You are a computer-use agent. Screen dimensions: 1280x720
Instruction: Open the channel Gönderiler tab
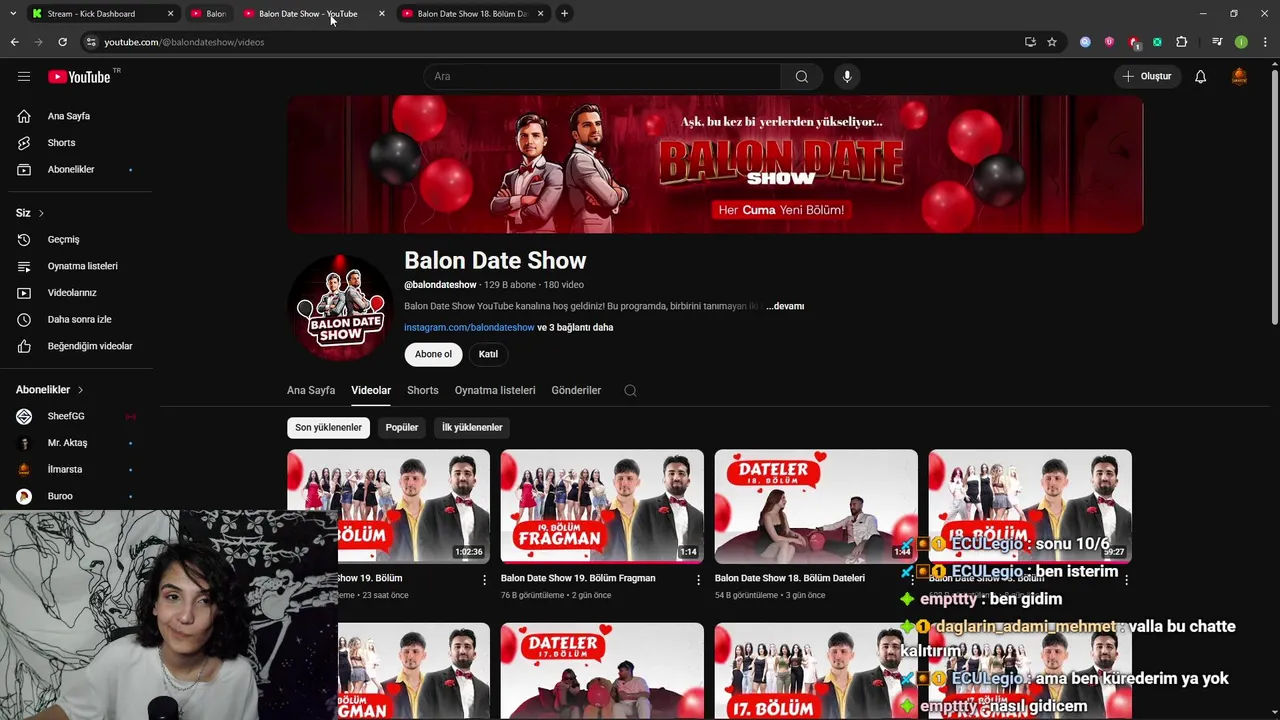click(x=576, y=390)
